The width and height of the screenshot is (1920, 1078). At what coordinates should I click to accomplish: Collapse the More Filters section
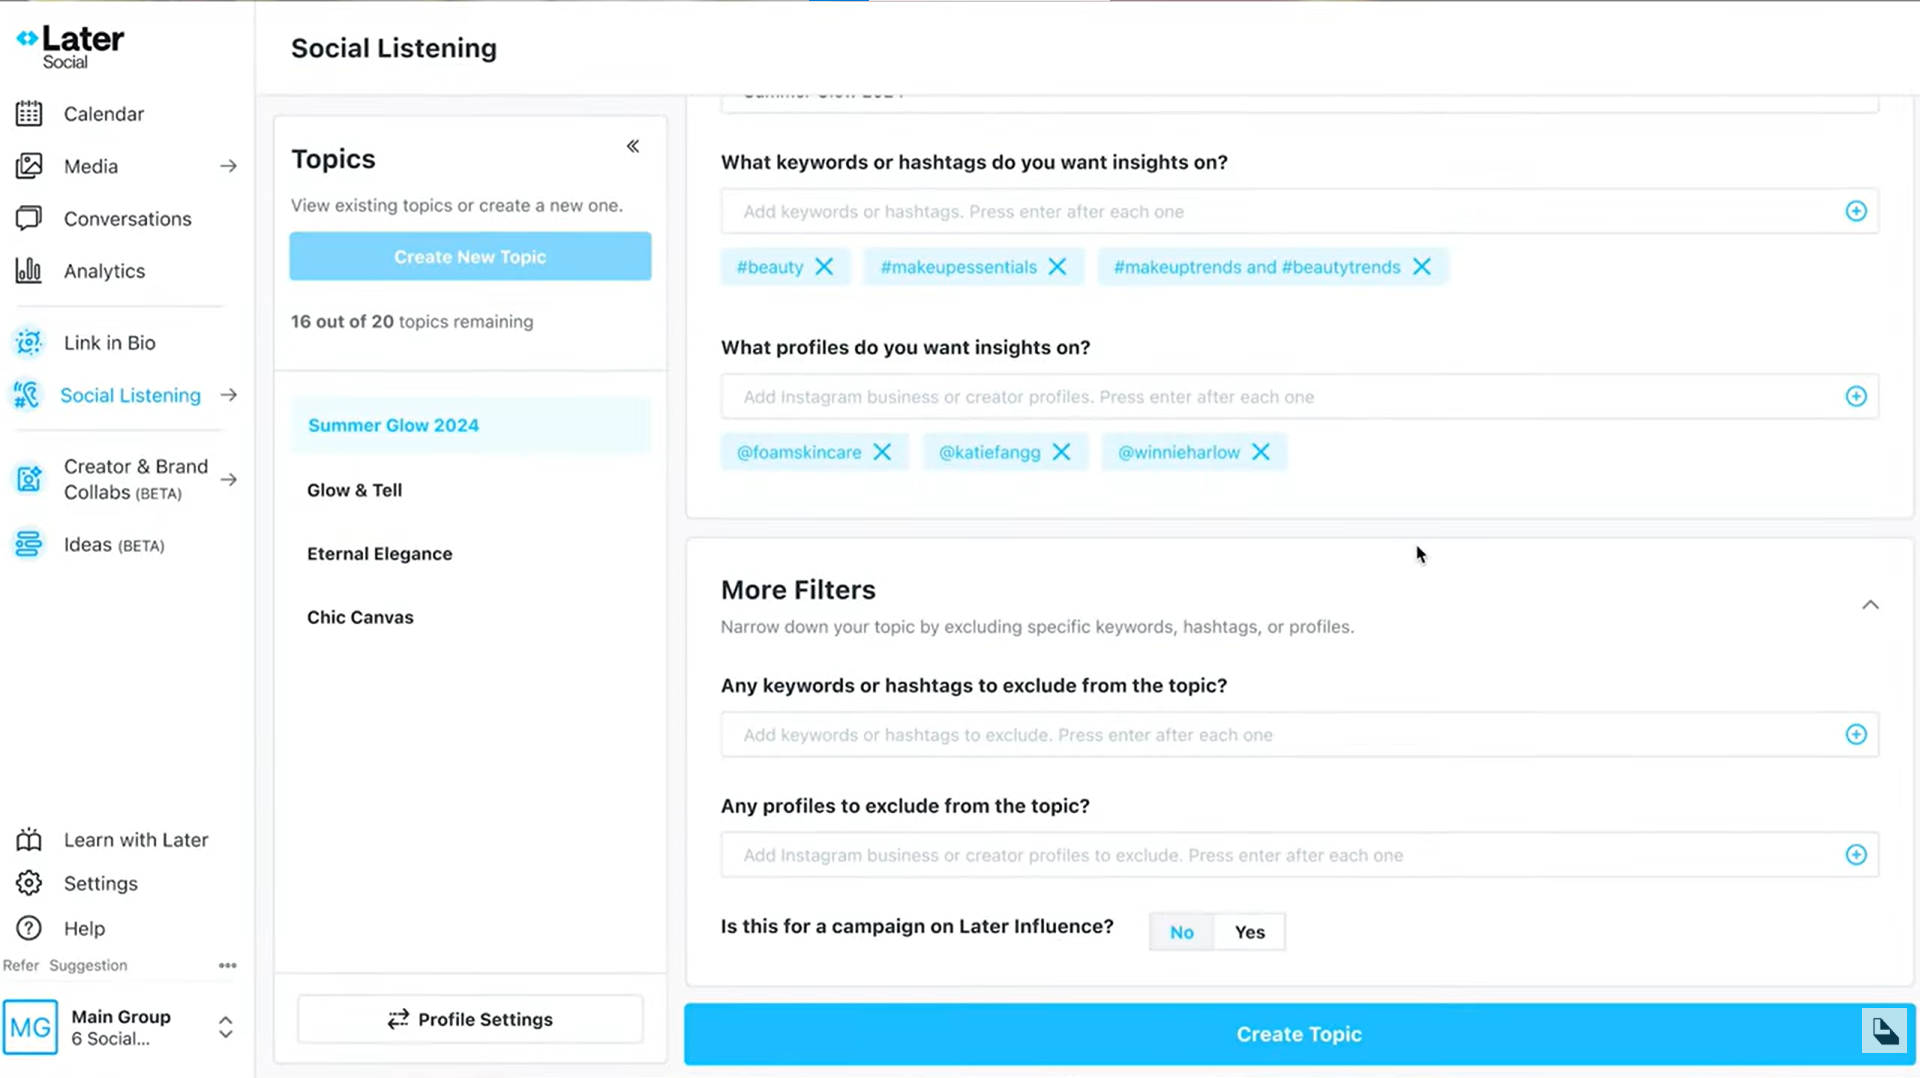point(1870,605)
